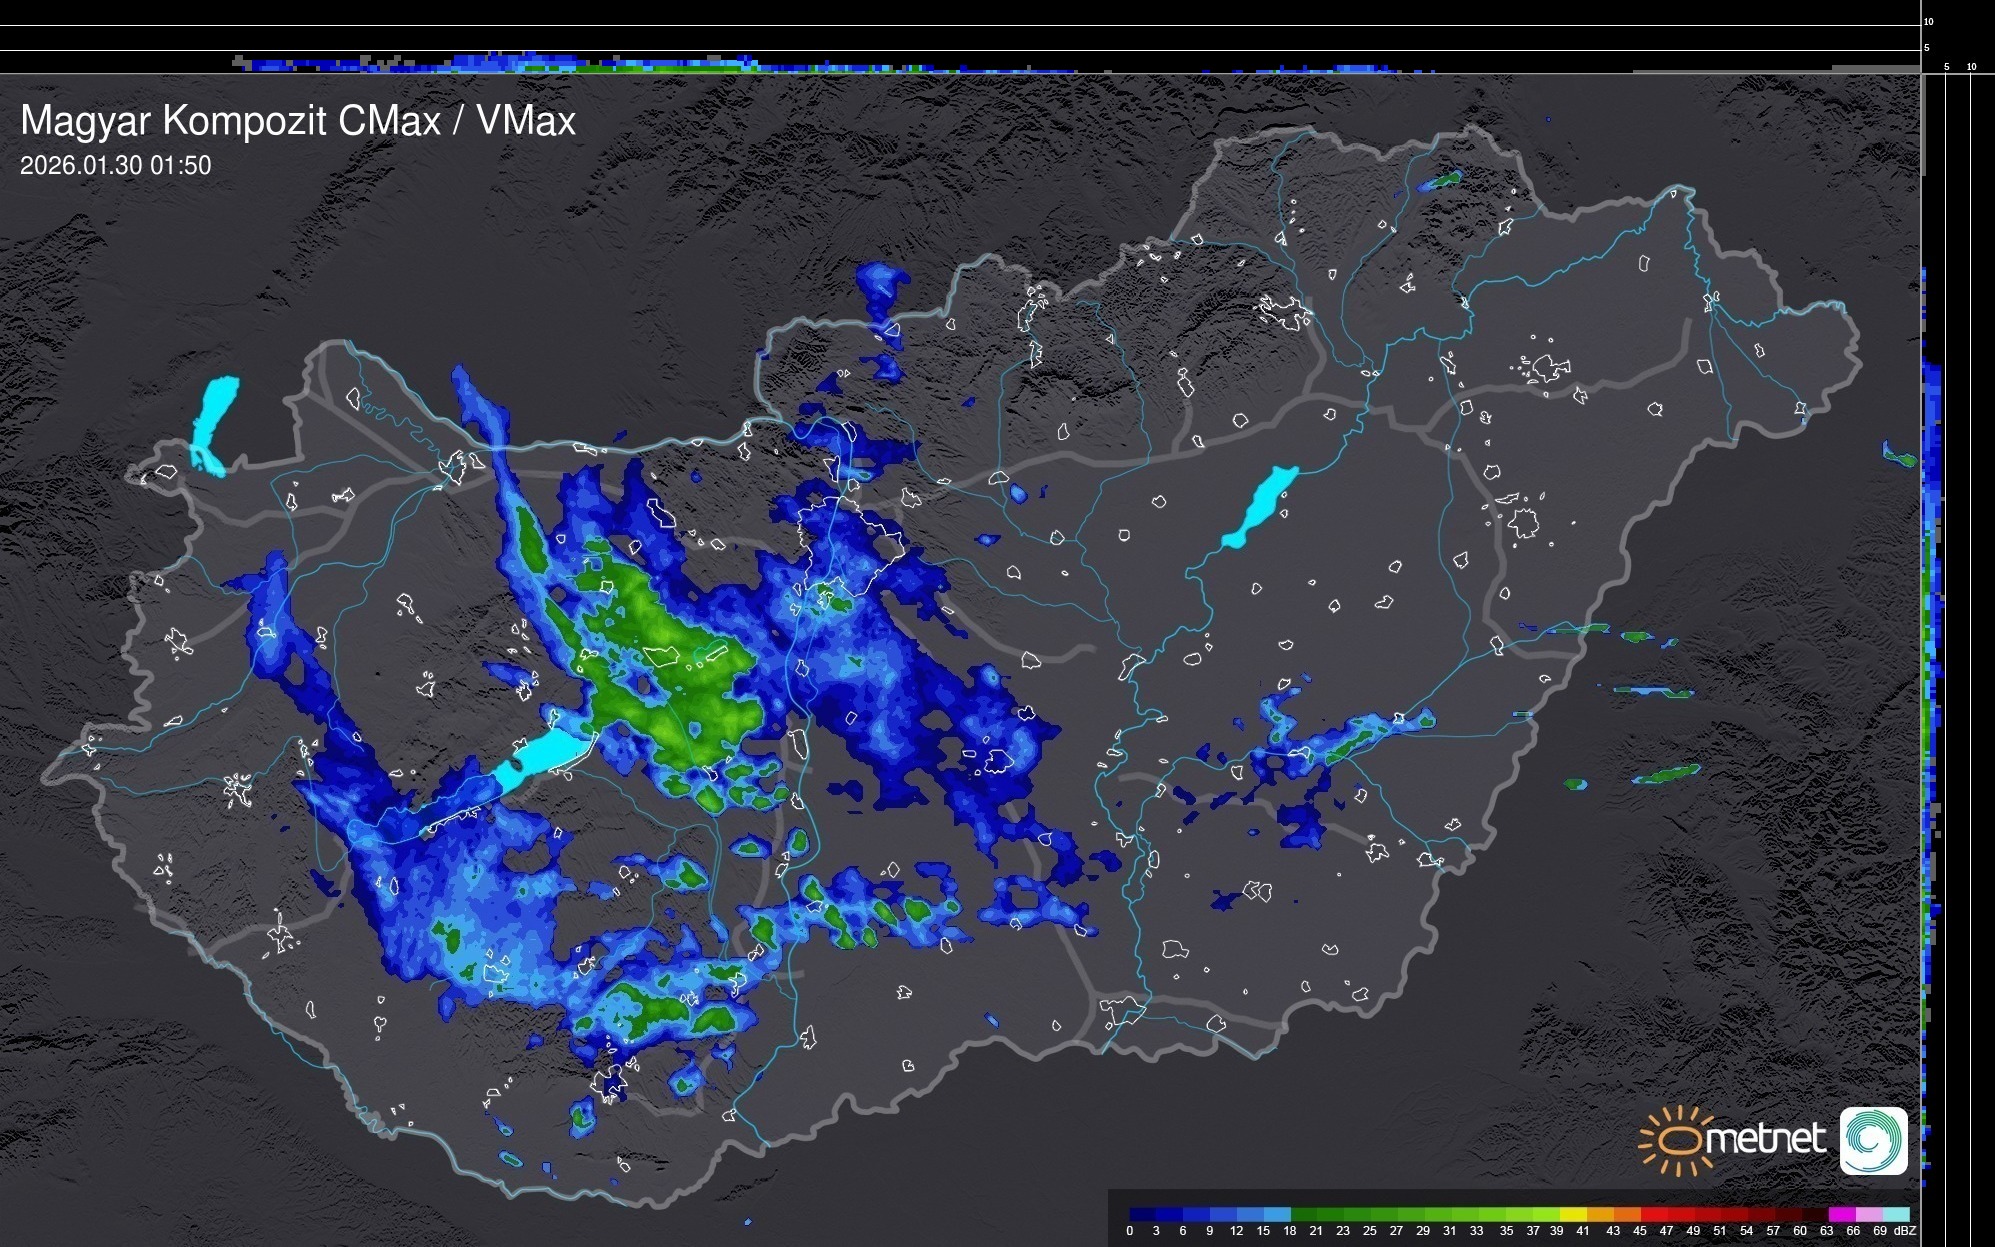This screenshot has width=1995, height=1247.
Task: Click the teal spiral radar logo icon
Action: click(1873, 1140)
